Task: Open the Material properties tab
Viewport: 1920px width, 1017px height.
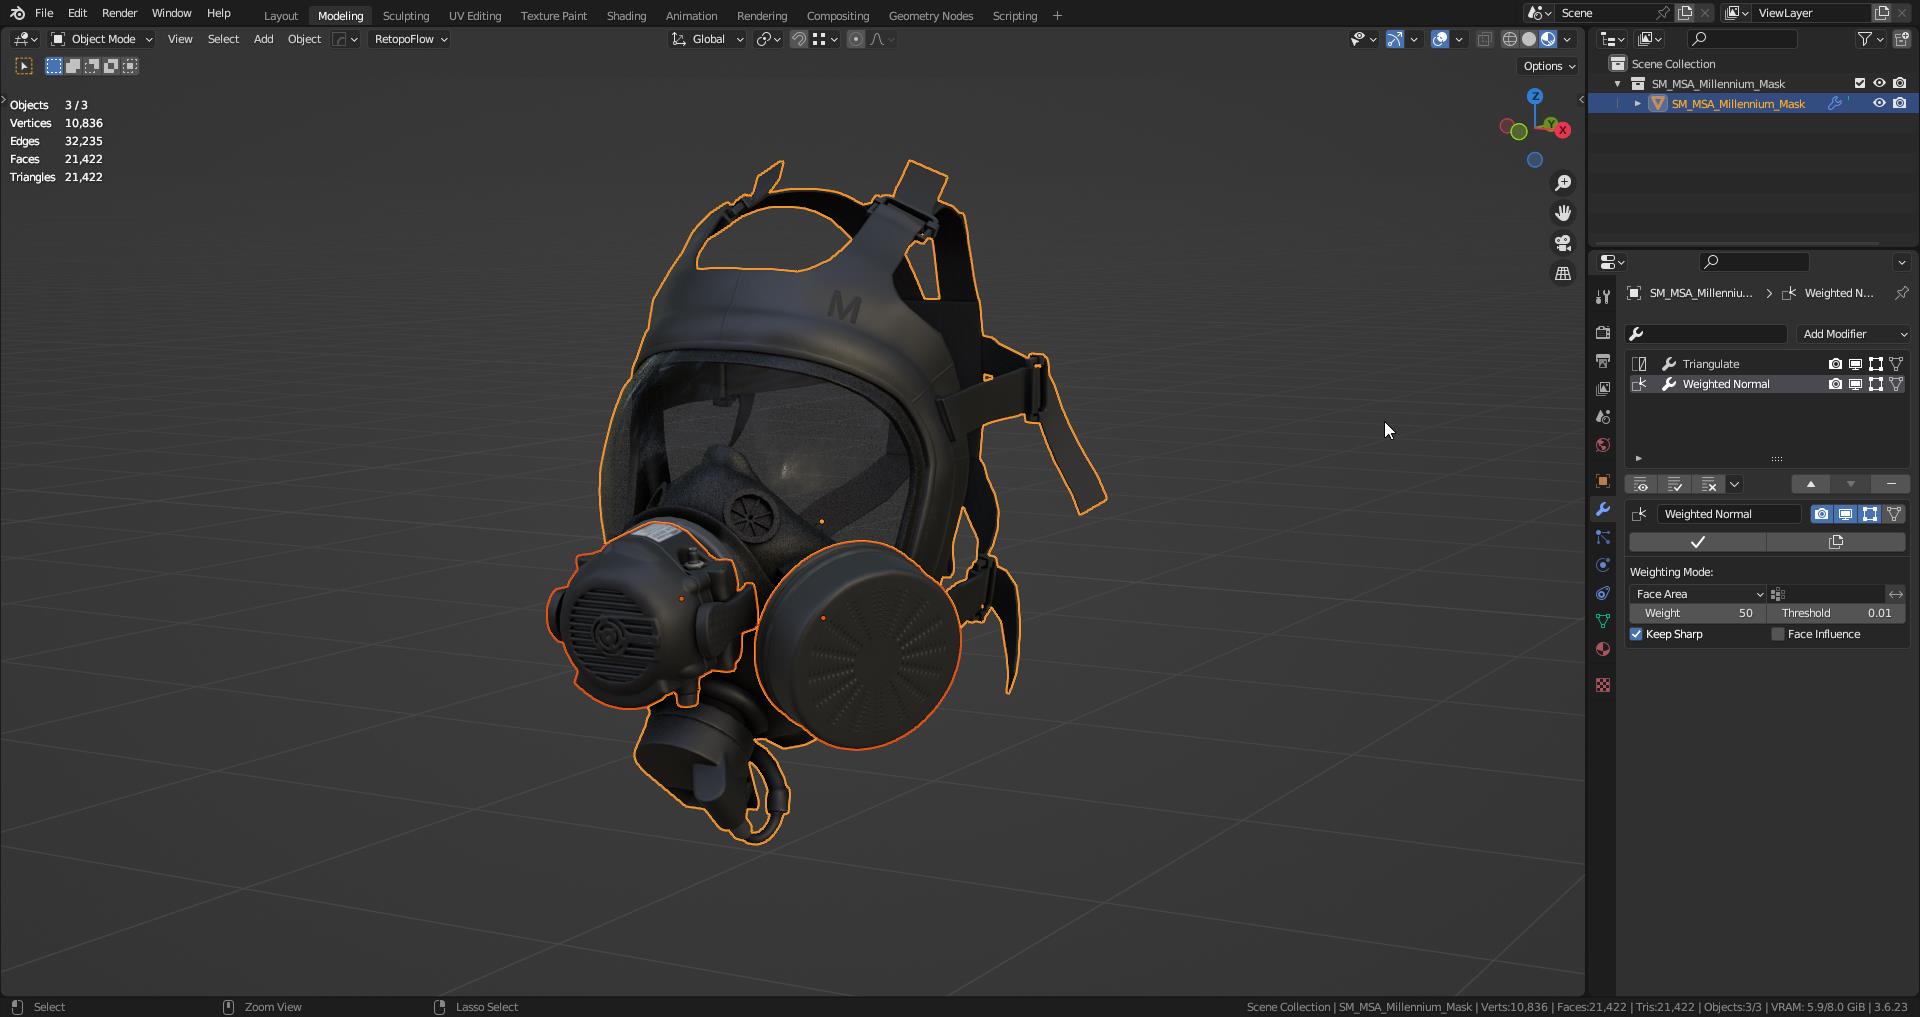Action: (x=1603, y=649)
